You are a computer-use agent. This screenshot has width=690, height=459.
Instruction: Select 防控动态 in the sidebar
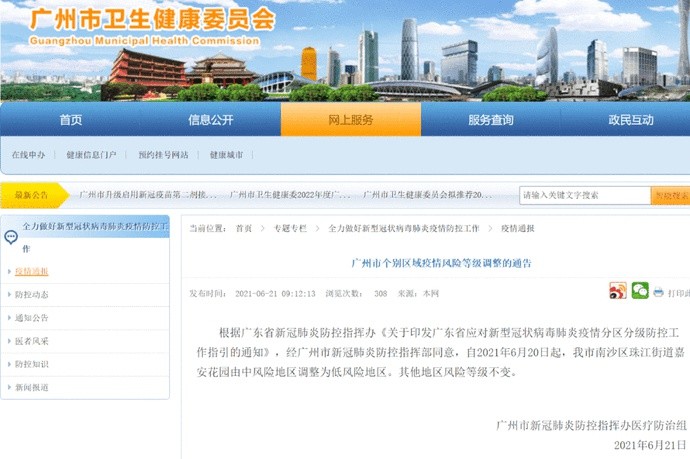point(31,294)
